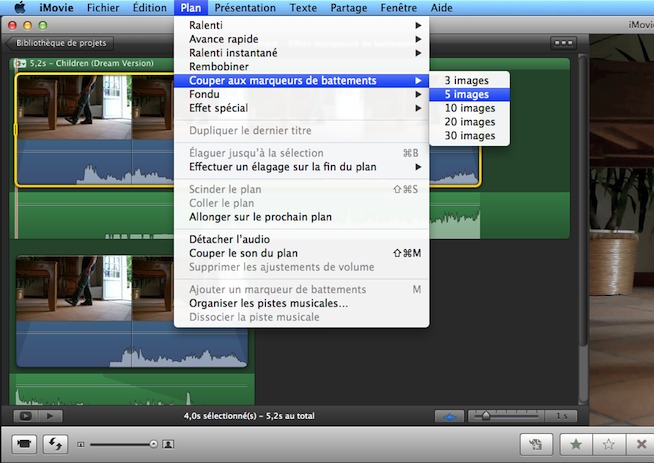The height and width of the screenshot is (463, 654).
Task: Pick 5 images in the submenu
Action: (x=469, y=94)
